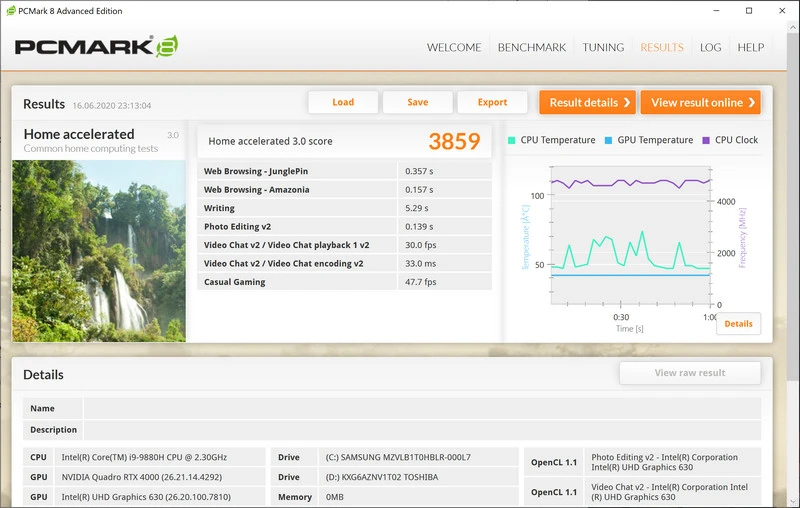Viewport: 800px width, 508px height.
Task: Click View raw result button
Action: 689,373
